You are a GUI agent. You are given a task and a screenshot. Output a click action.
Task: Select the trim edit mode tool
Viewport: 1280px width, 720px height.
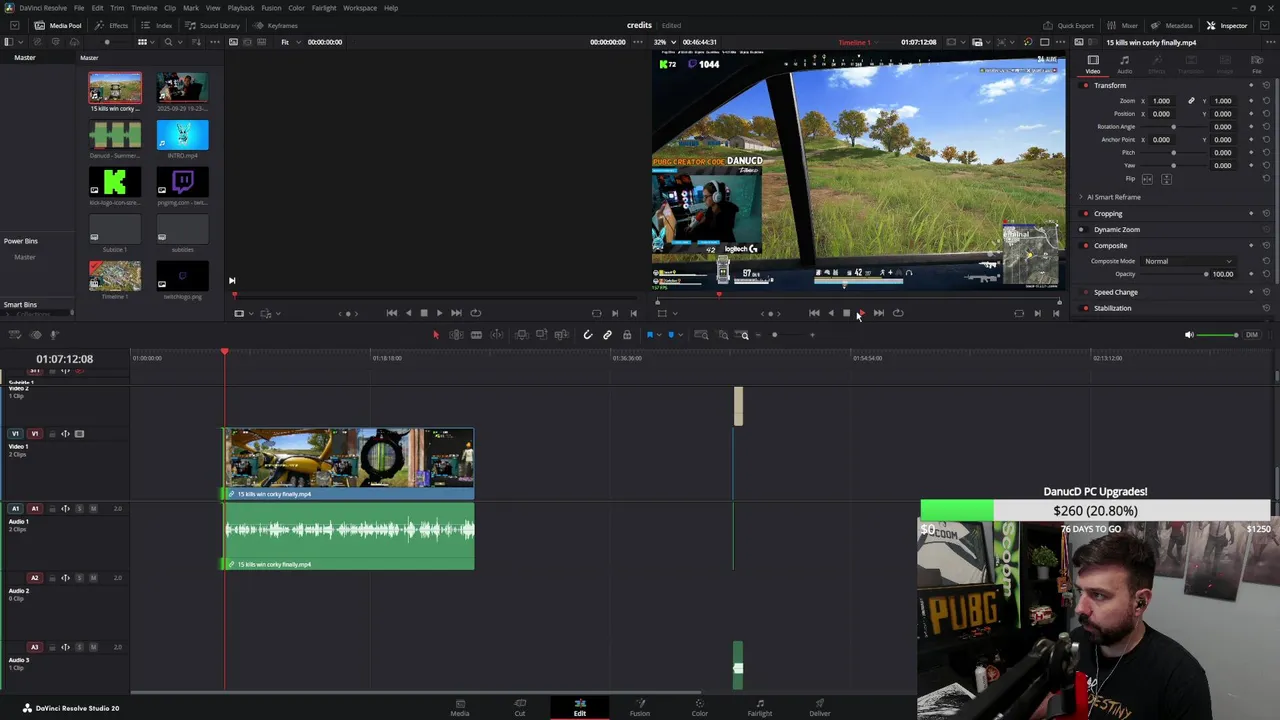tap(456, 335)
